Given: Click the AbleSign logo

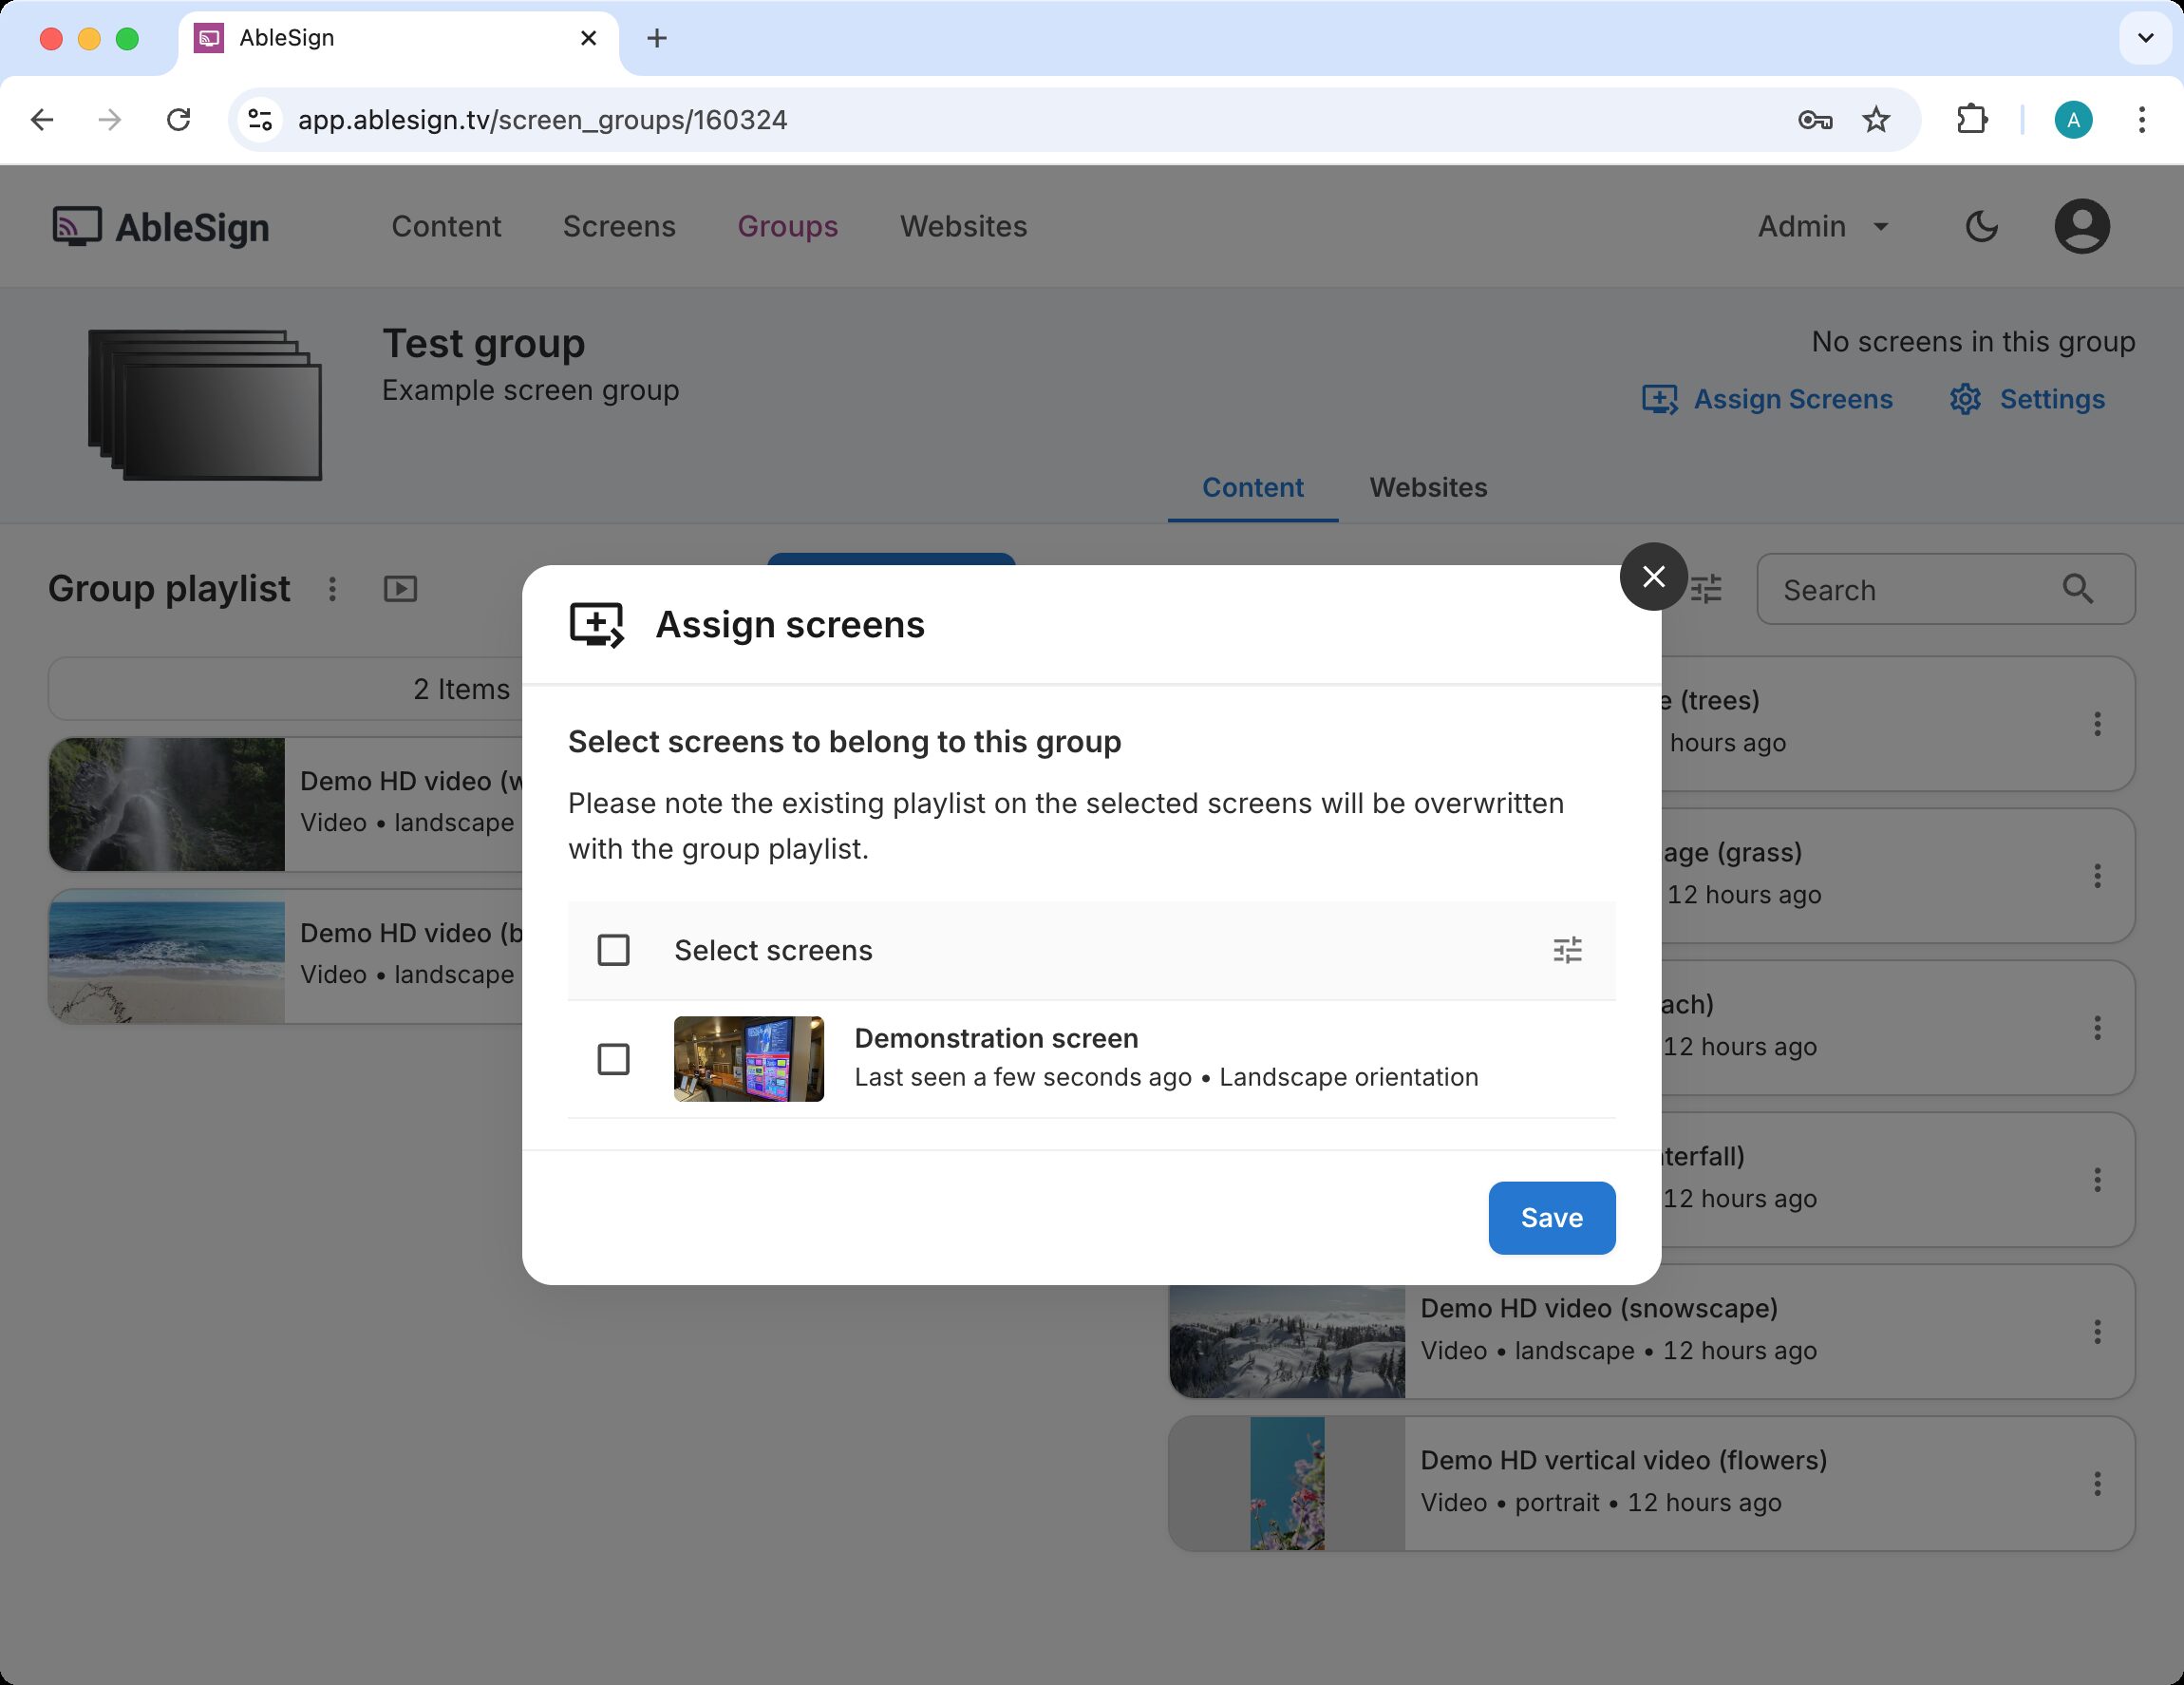Looking at the screenshot, I should (x=162, y=227).
